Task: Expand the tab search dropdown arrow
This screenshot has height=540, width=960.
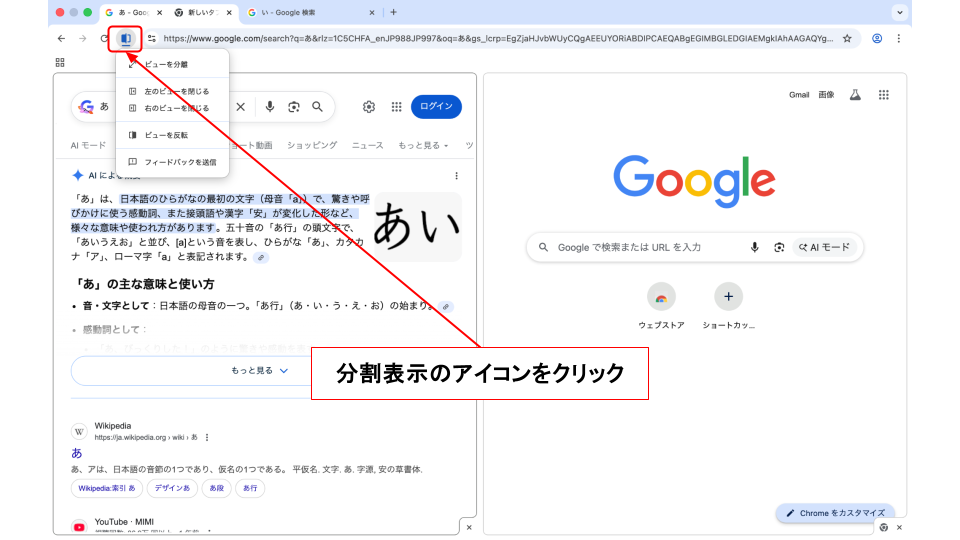Action: click(x=900, y=12)
